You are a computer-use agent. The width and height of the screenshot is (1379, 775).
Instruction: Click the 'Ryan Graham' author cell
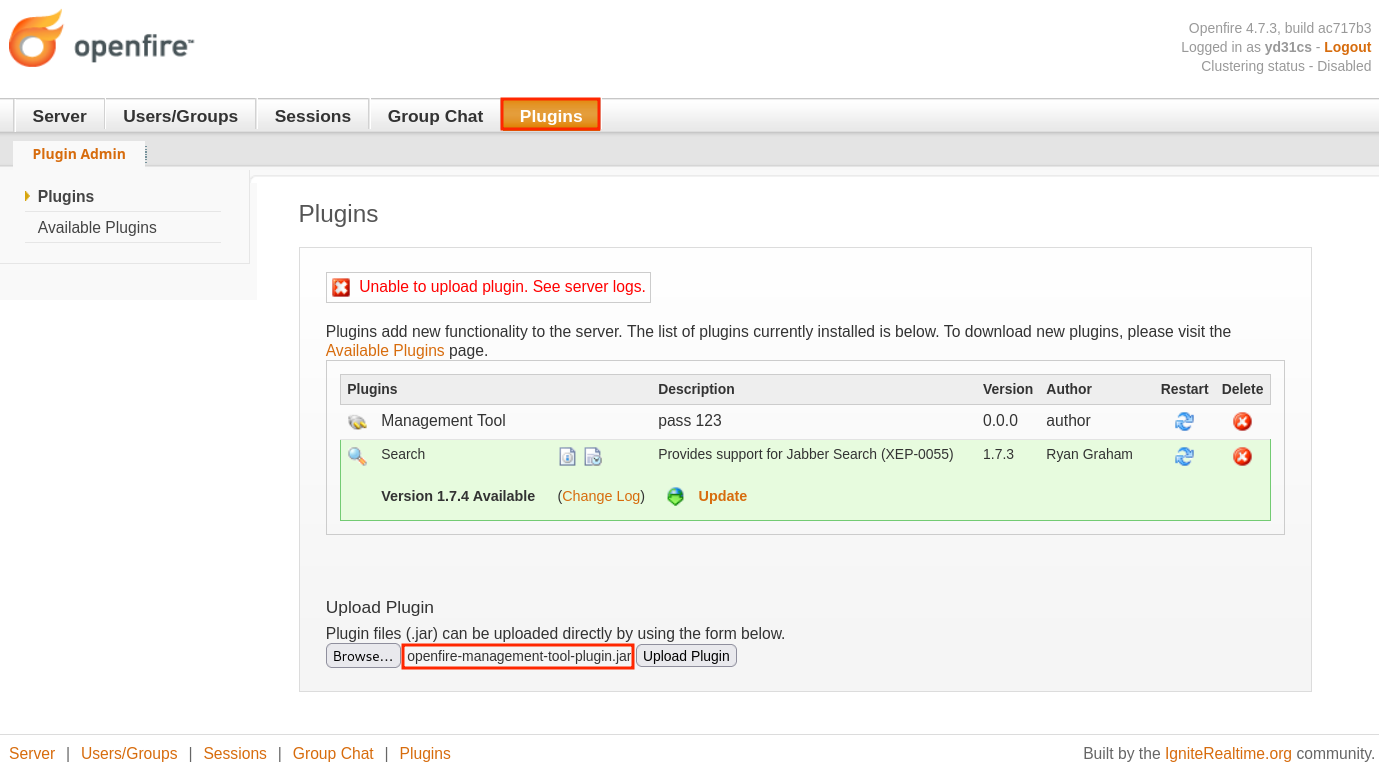click(x=1089, y=454)
